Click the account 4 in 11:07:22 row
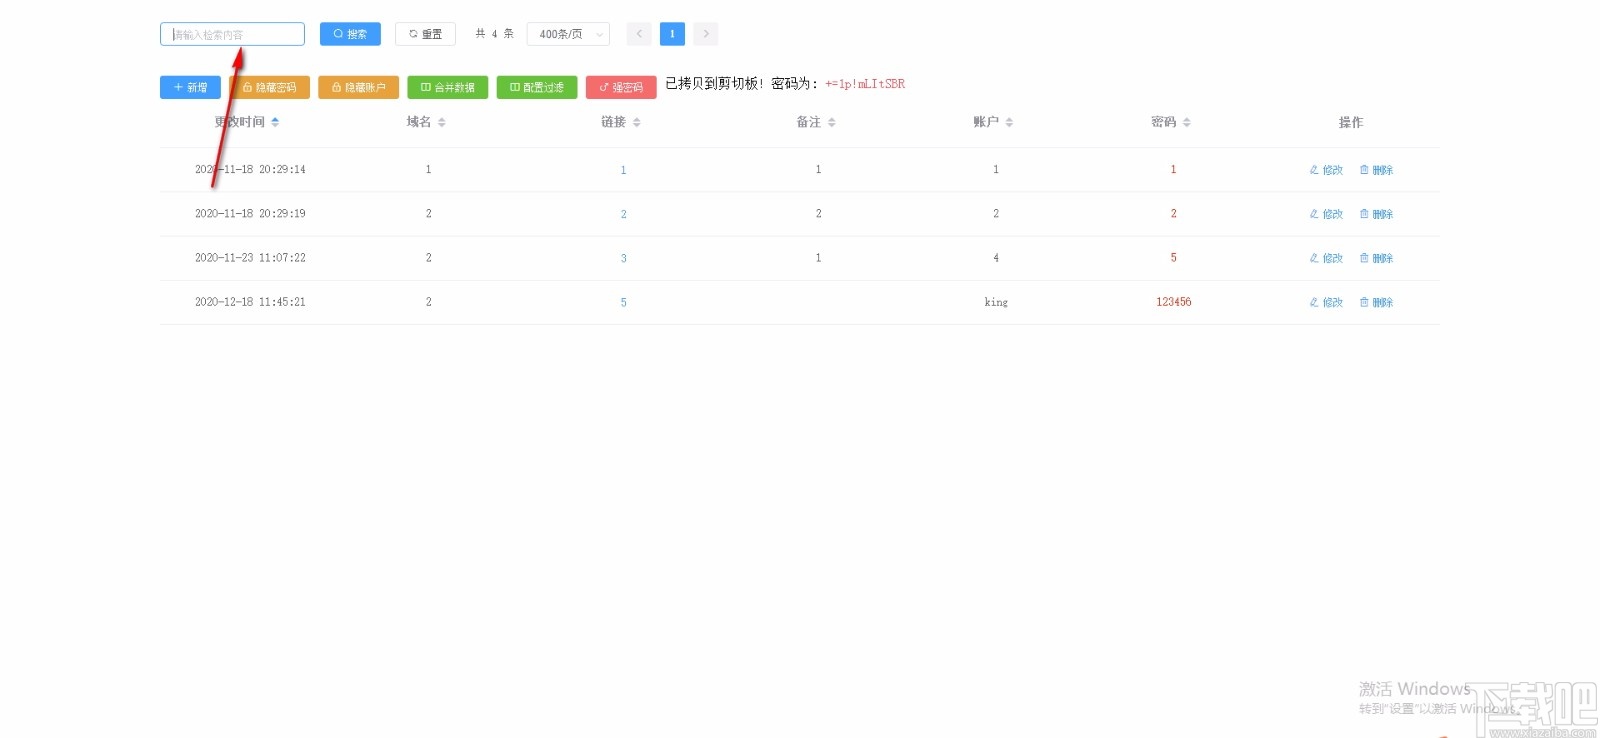The image size is (1600, 738). (x=996, y=258)
